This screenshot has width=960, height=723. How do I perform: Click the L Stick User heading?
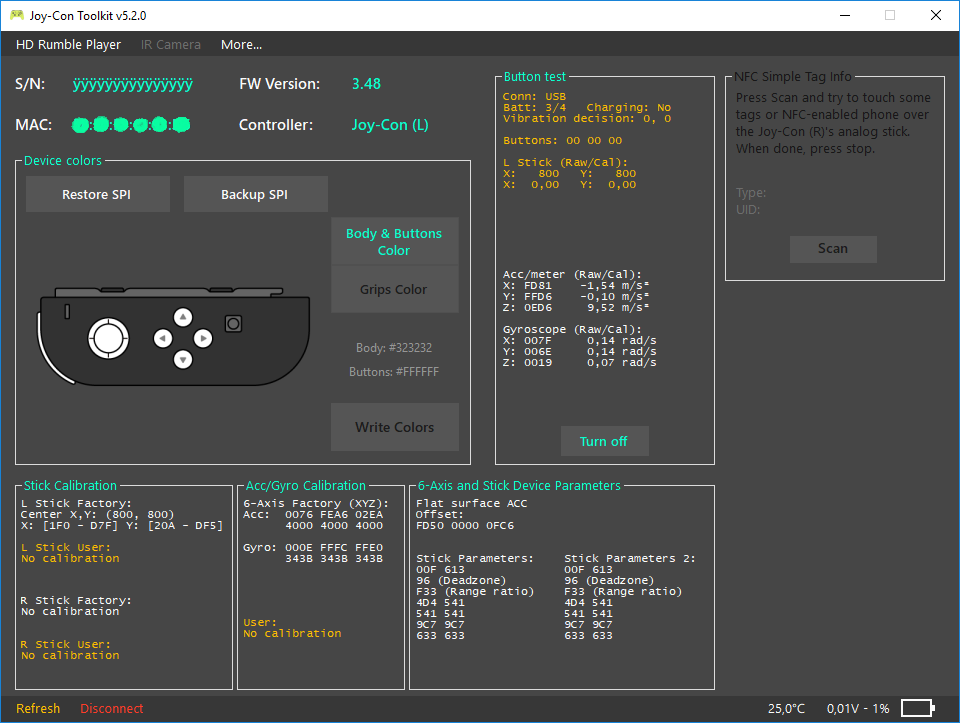66,547
